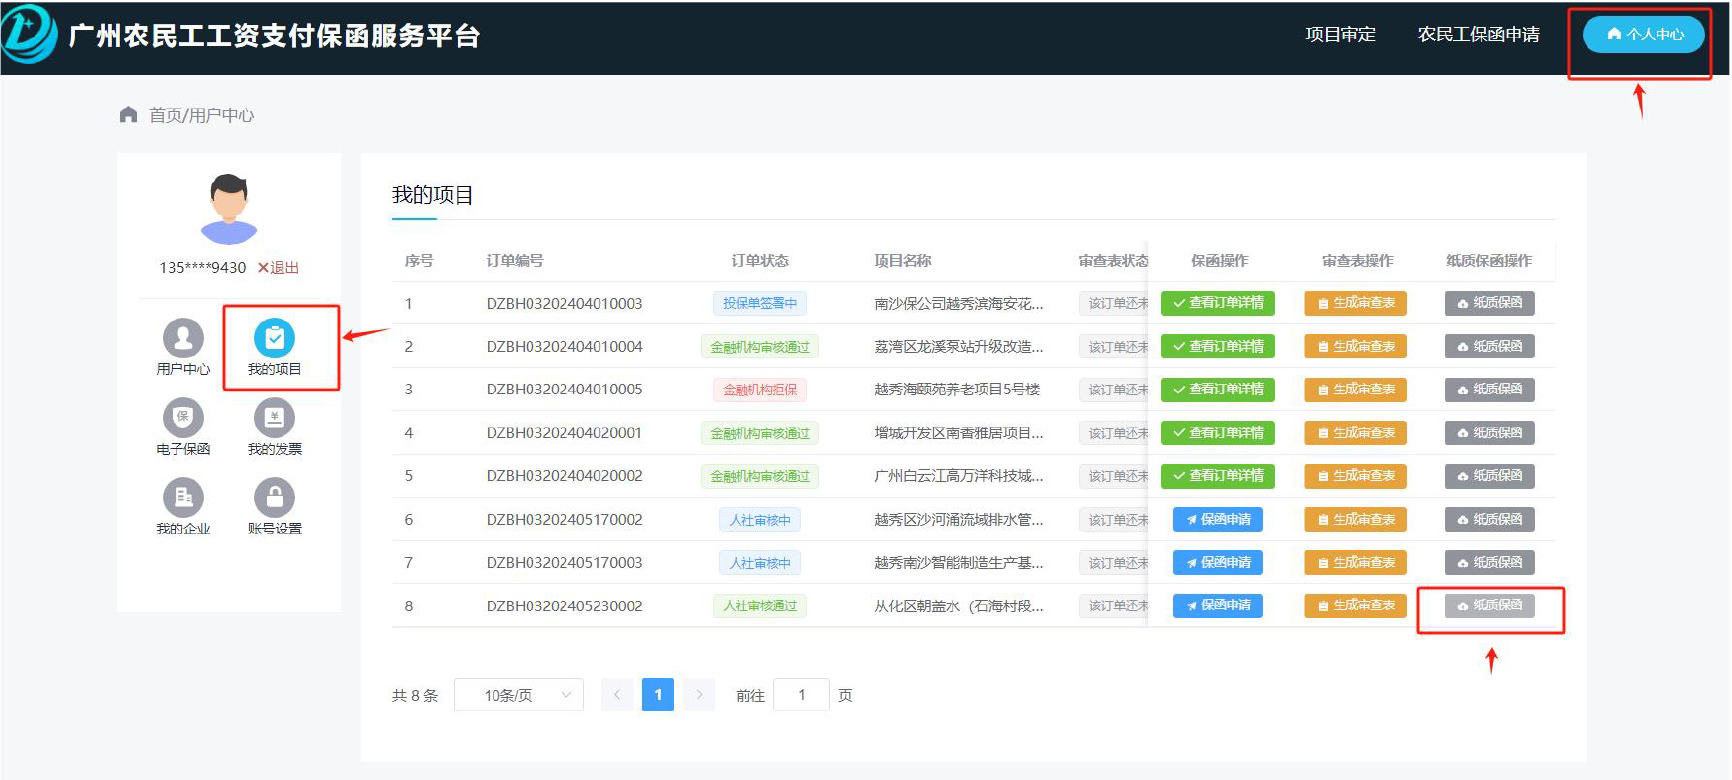Open the 电子保函 sidebar icon
Viewport: 1732px width, 780px height.
click(183, 417)
